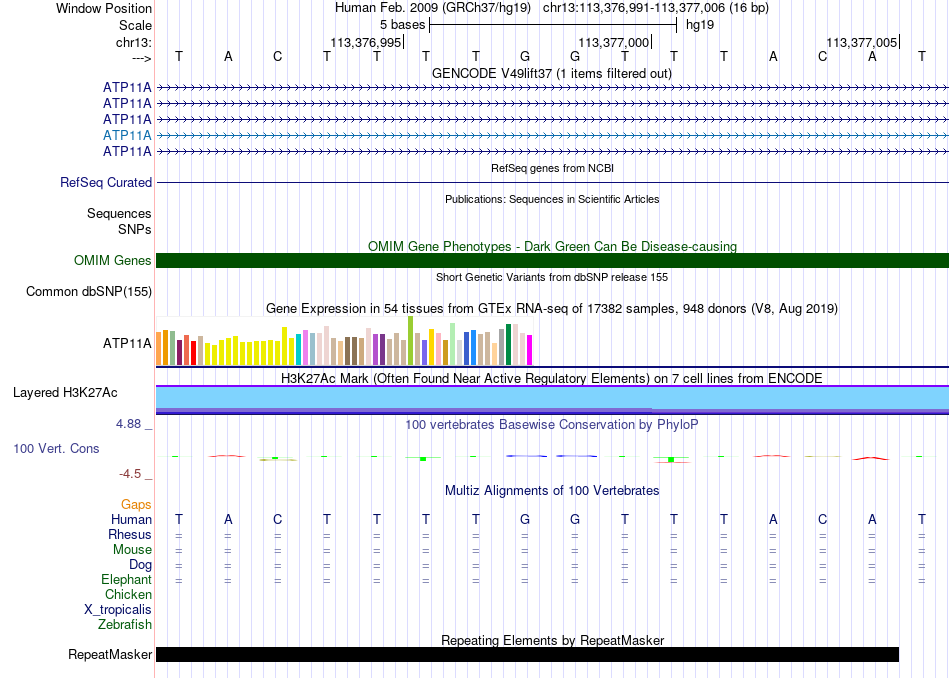Select the OMIM Genes track label
Viewport: 950px width, 678px height.
click(113, 261)
